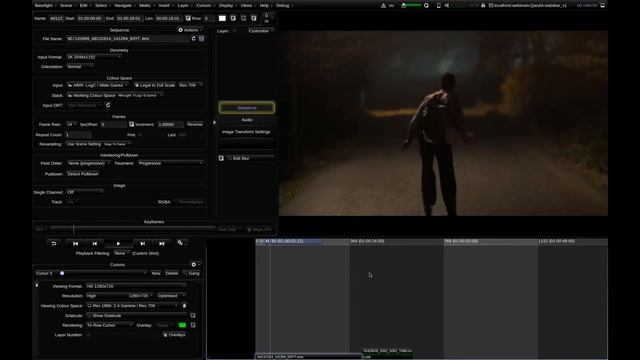Click the Input DRT refresh icon
This screenshot has height=360, width=640.
click(x=108, y=105)
